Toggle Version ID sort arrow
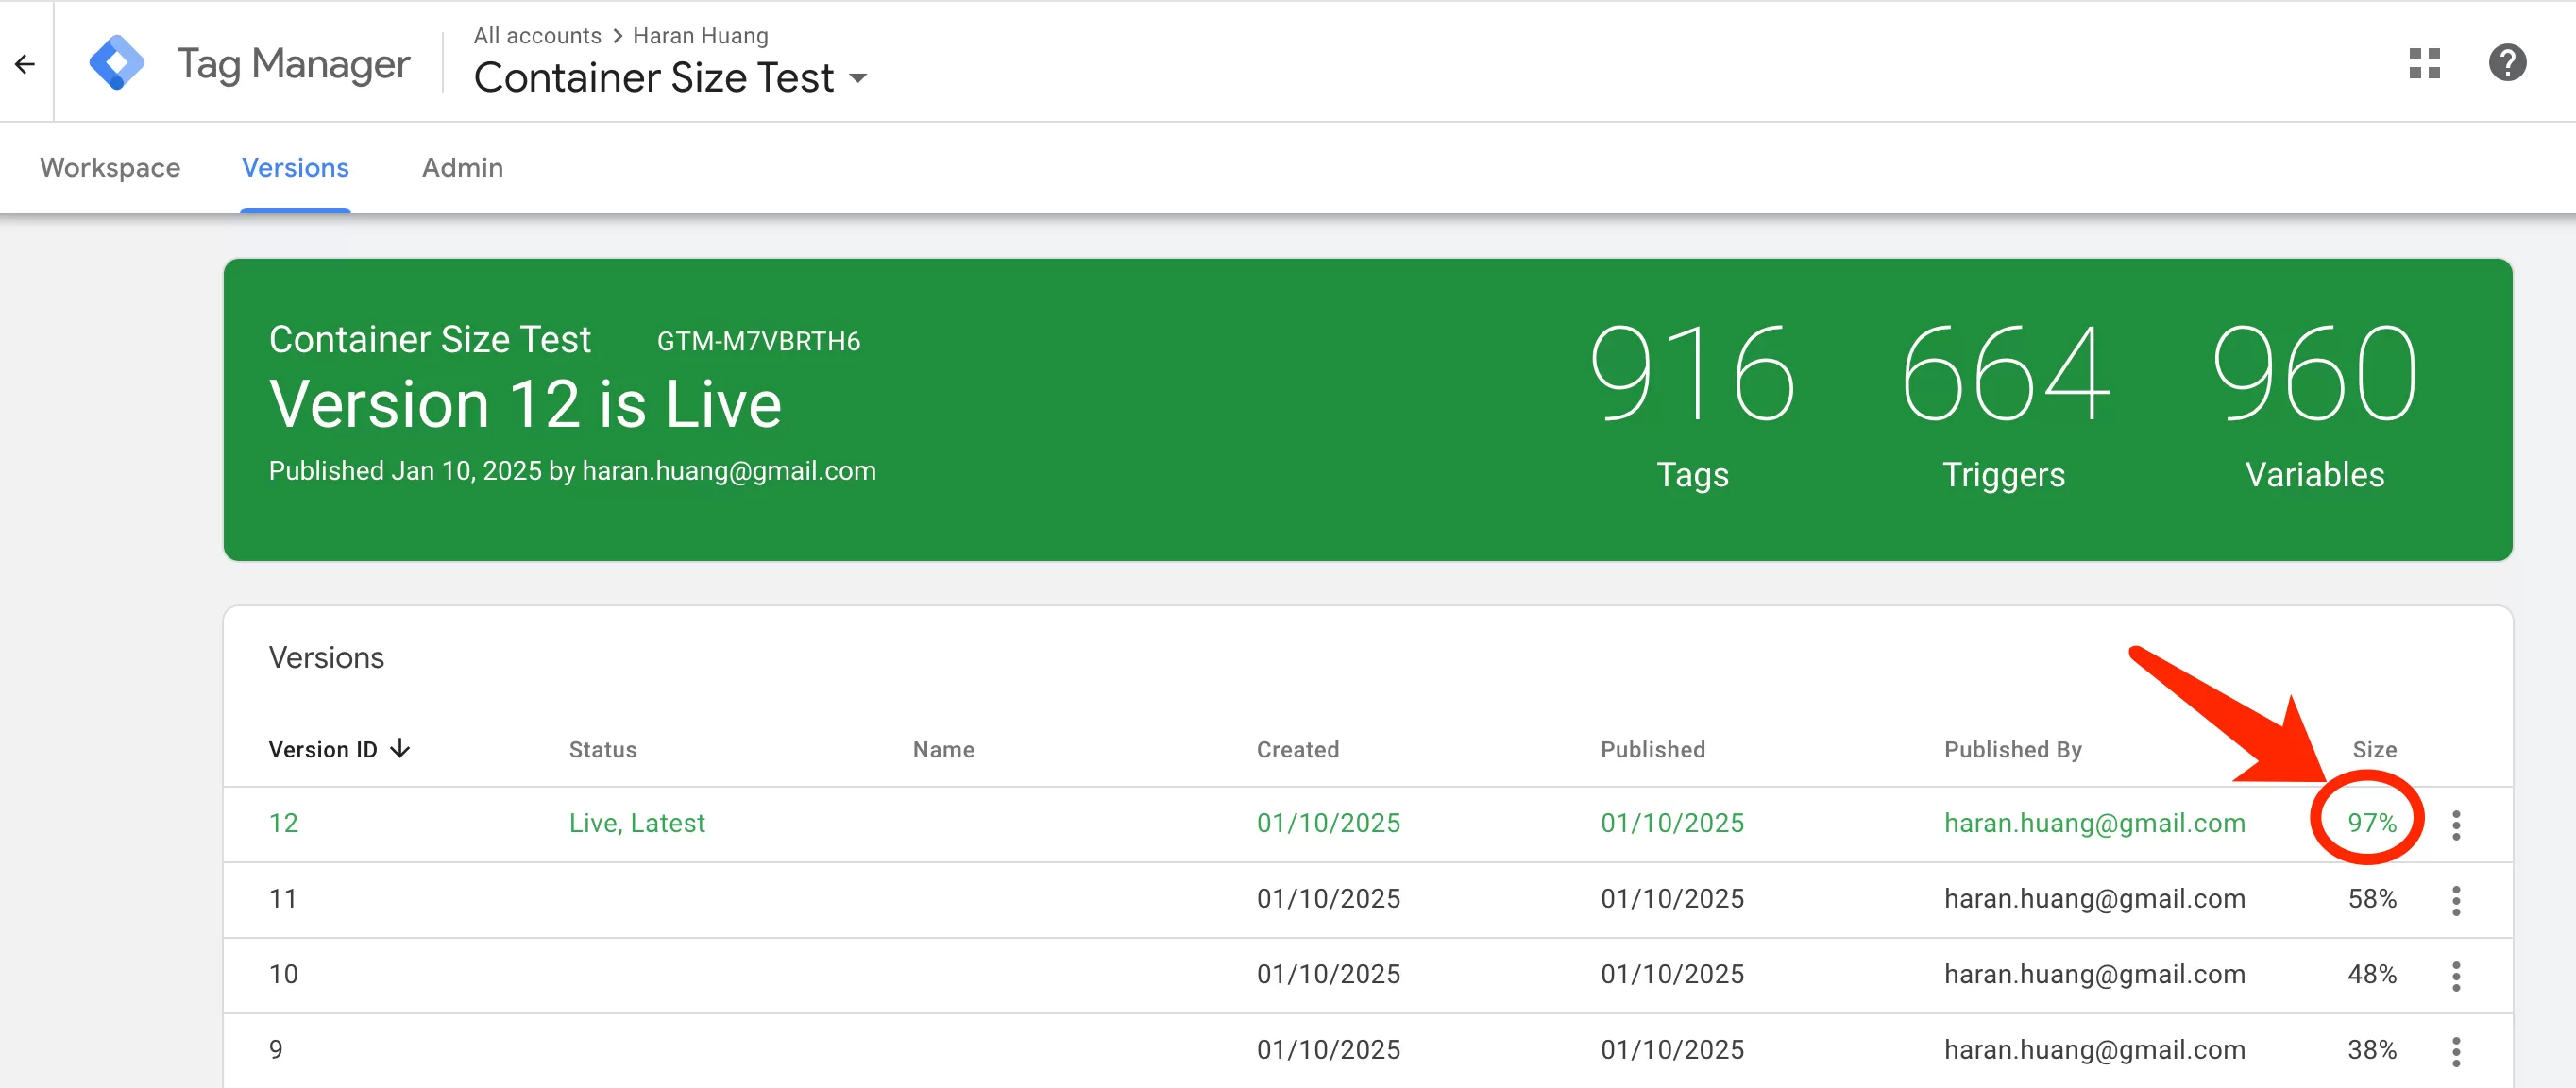 point(400,748)
